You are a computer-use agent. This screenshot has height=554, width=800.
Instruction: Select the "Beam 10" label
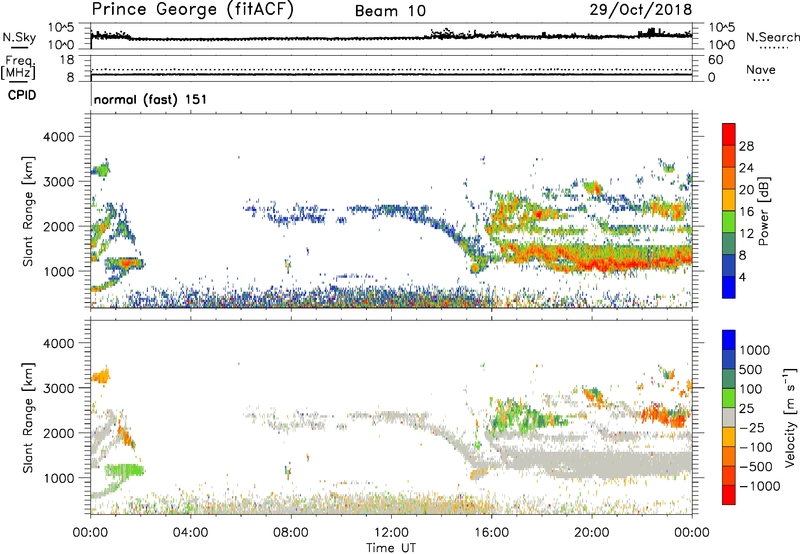click(390, 11)
